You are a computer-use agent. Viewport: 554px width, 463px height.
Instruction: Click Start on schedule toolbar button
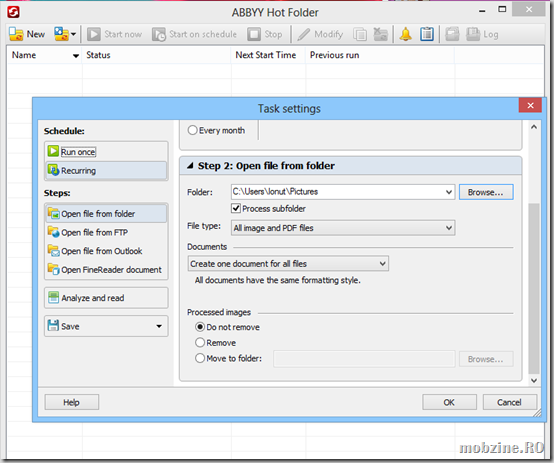(194, 34)
